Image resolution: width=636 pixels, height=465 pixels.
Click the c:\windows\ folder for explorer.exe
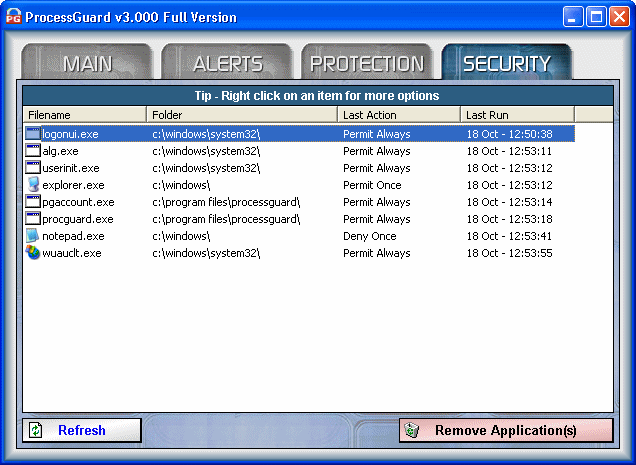(x=181, y=185)
